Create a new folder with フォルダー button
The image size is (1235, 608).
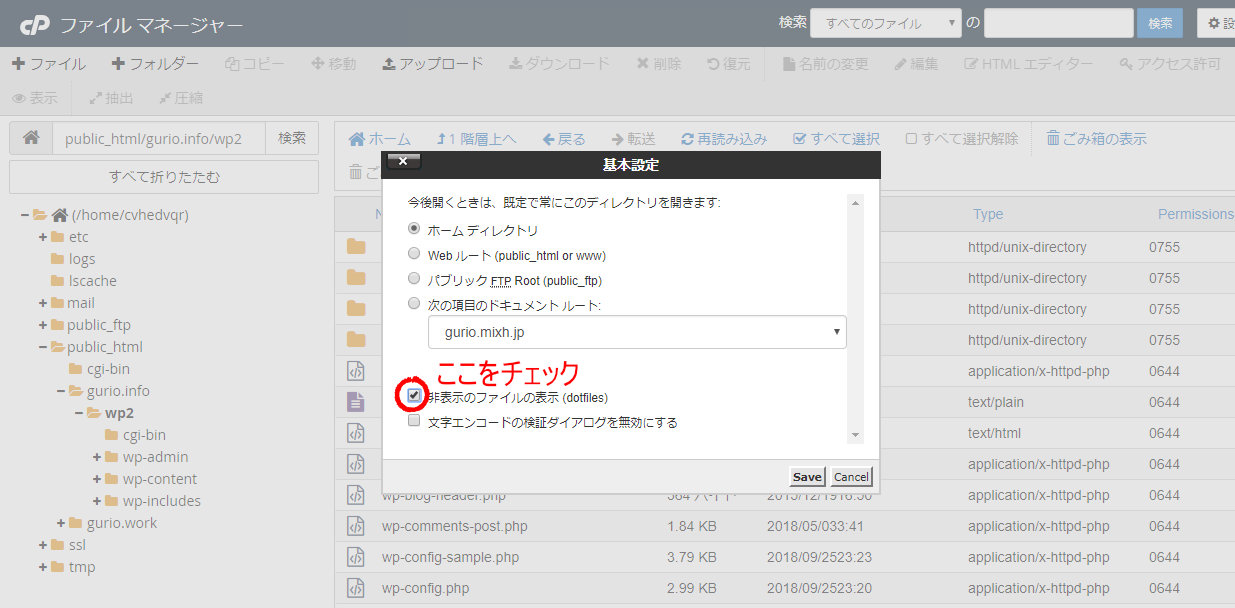click(155, 64)
